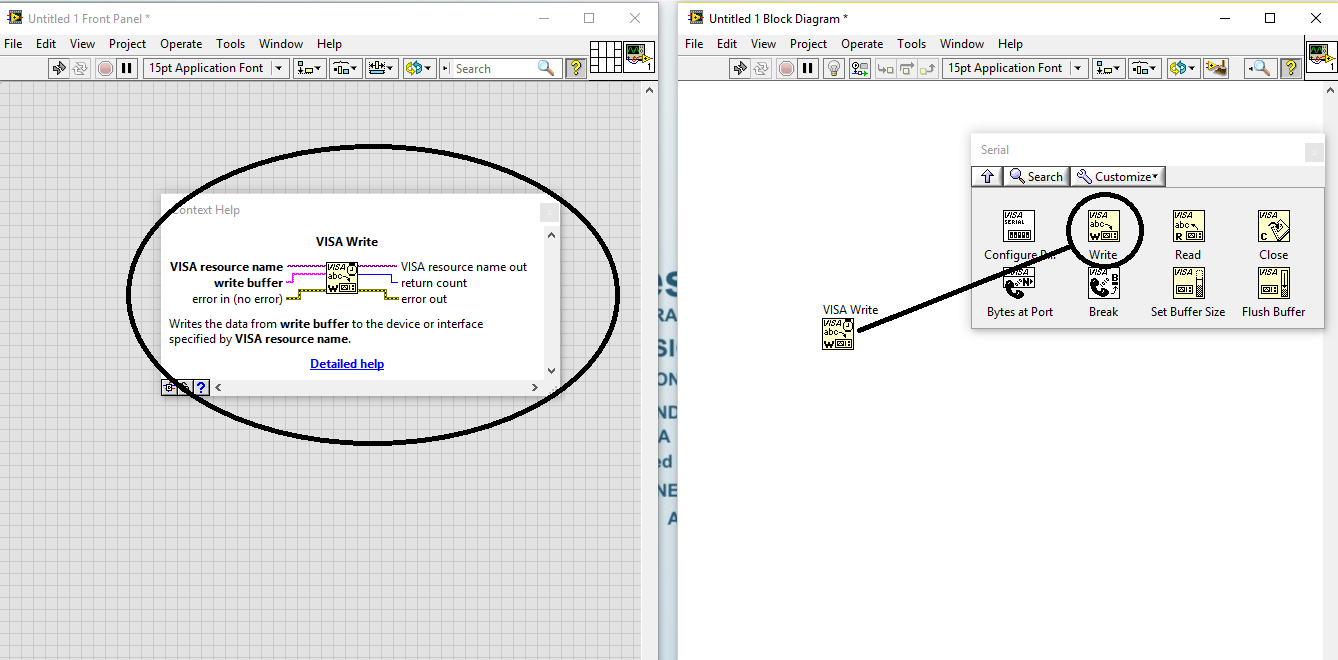Select Configure Port VI in Serial palette
Viewport: 1338px width, 660px height.
1019,226
